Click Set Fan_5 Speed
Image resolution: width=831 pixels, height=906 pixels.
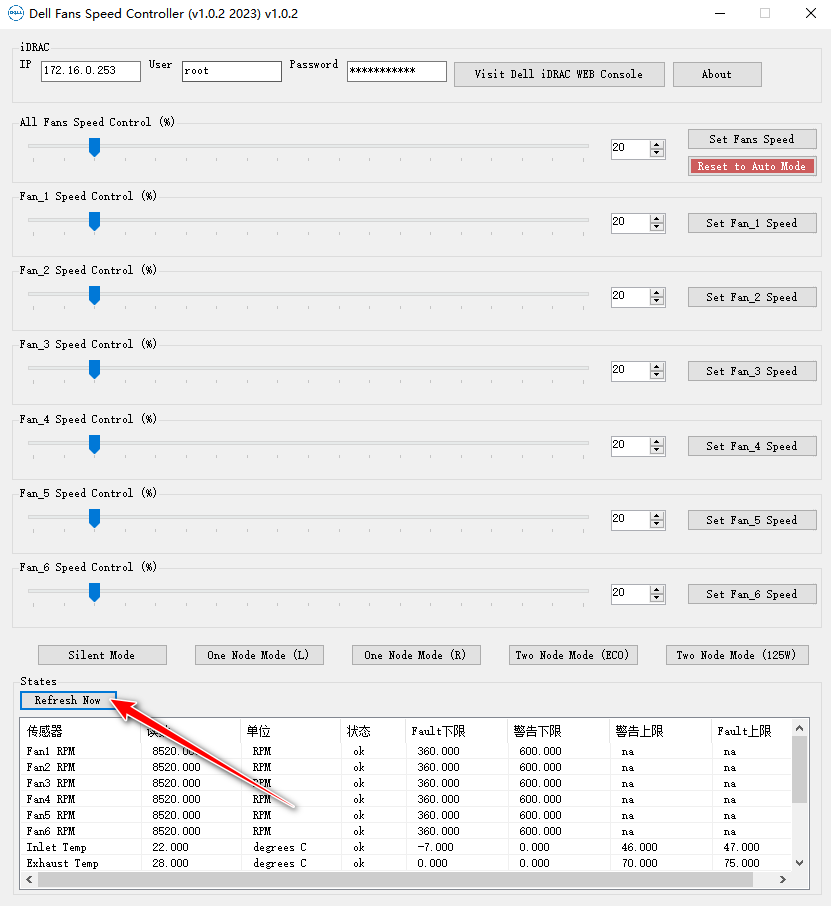[752, 520]
